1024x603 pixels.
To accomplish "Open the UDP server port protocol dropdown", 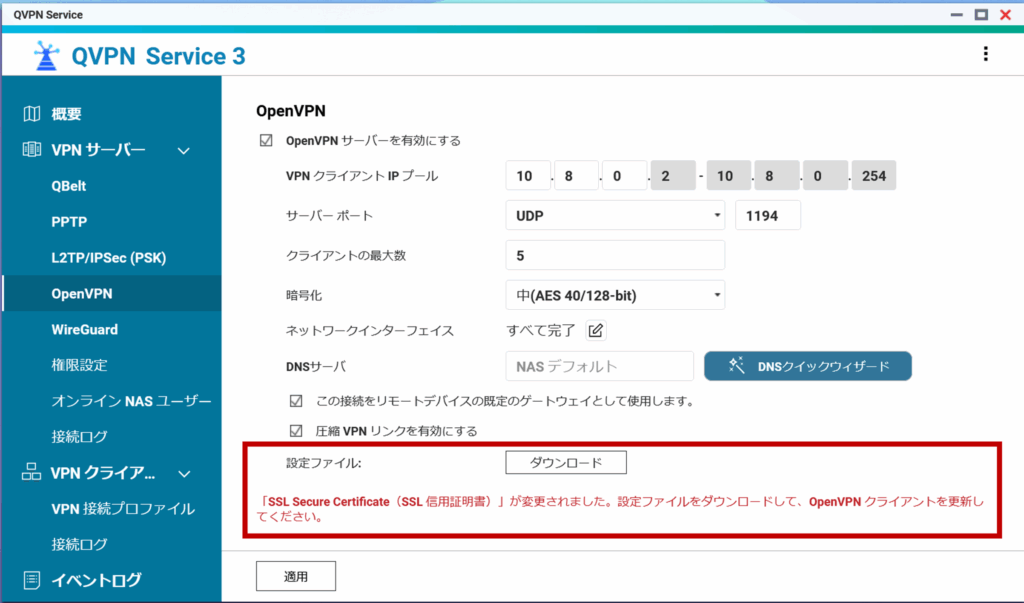I will coord(615,215).
